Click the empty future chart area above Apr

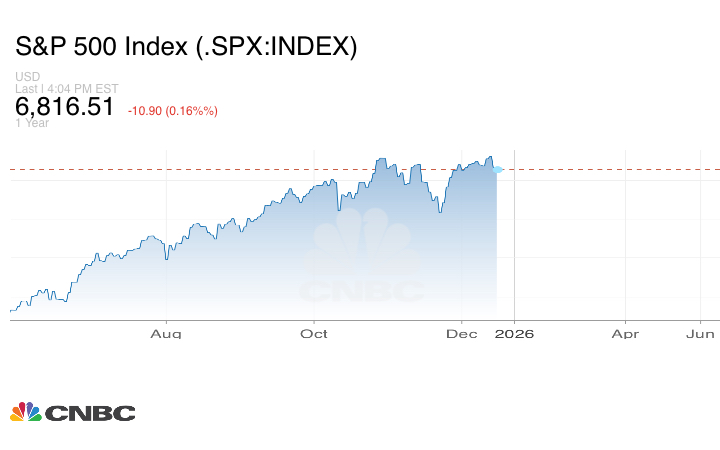625,240
